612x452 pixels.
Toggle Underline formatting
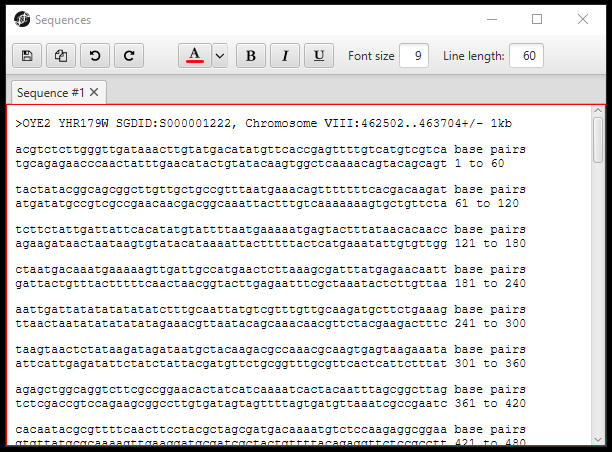click(x=319, y=56)
